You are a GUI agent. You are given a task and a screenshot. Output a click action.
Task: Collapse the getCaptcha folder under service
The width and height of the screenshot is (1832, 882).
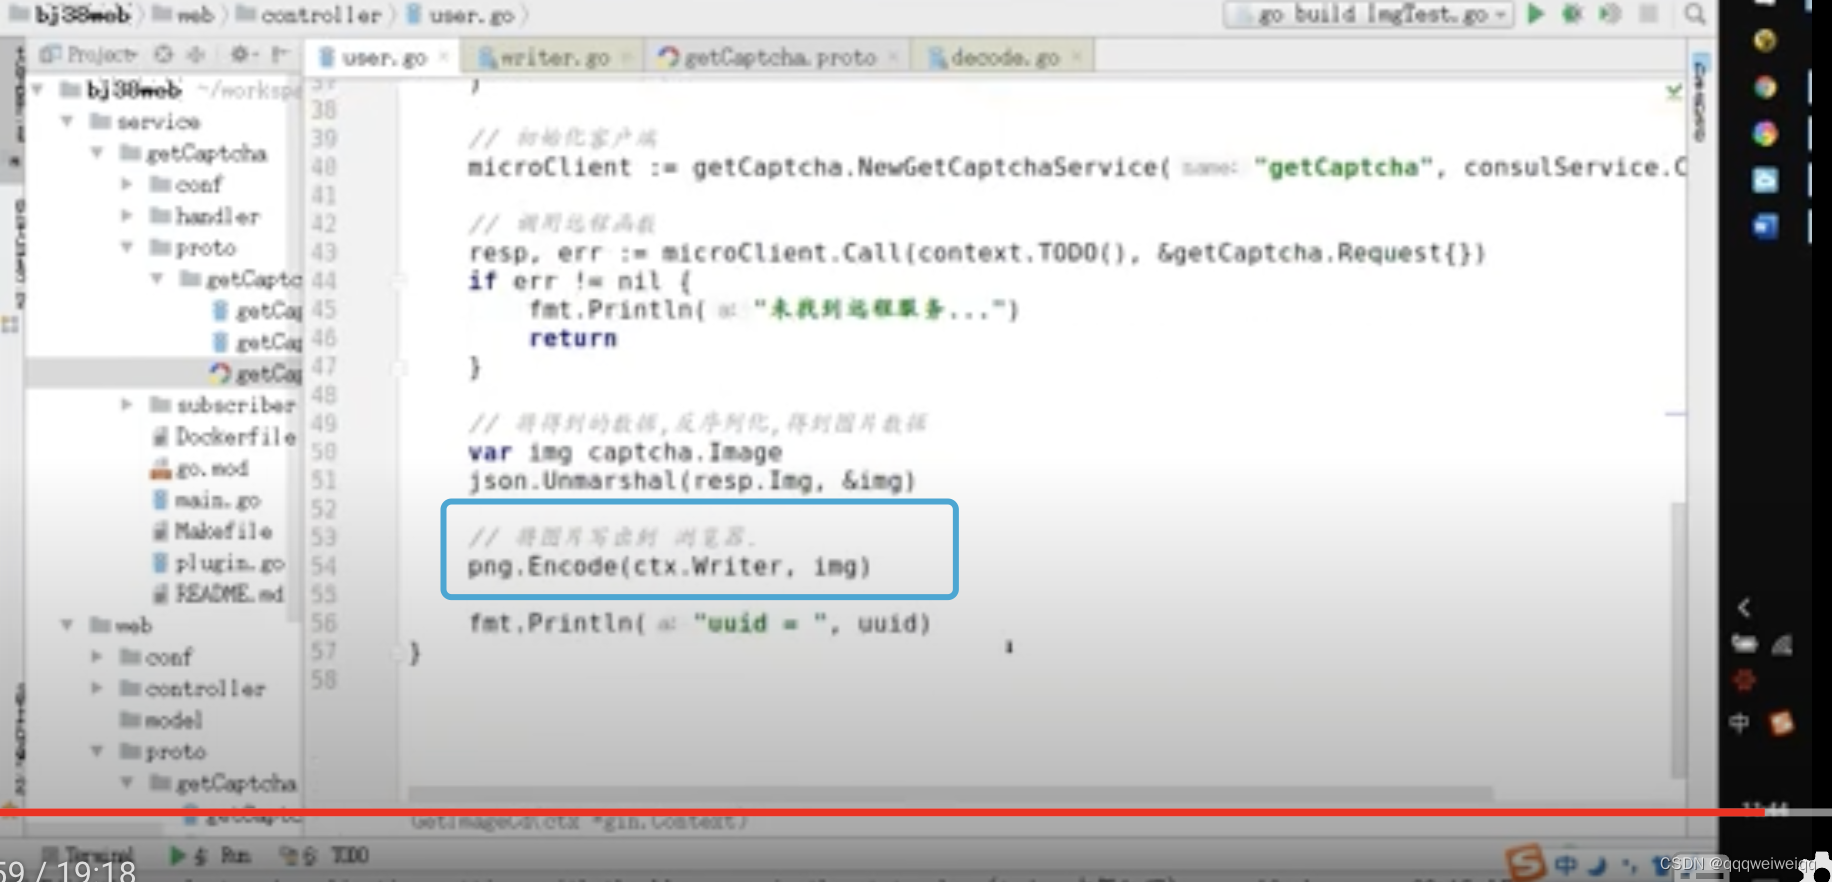97,153
